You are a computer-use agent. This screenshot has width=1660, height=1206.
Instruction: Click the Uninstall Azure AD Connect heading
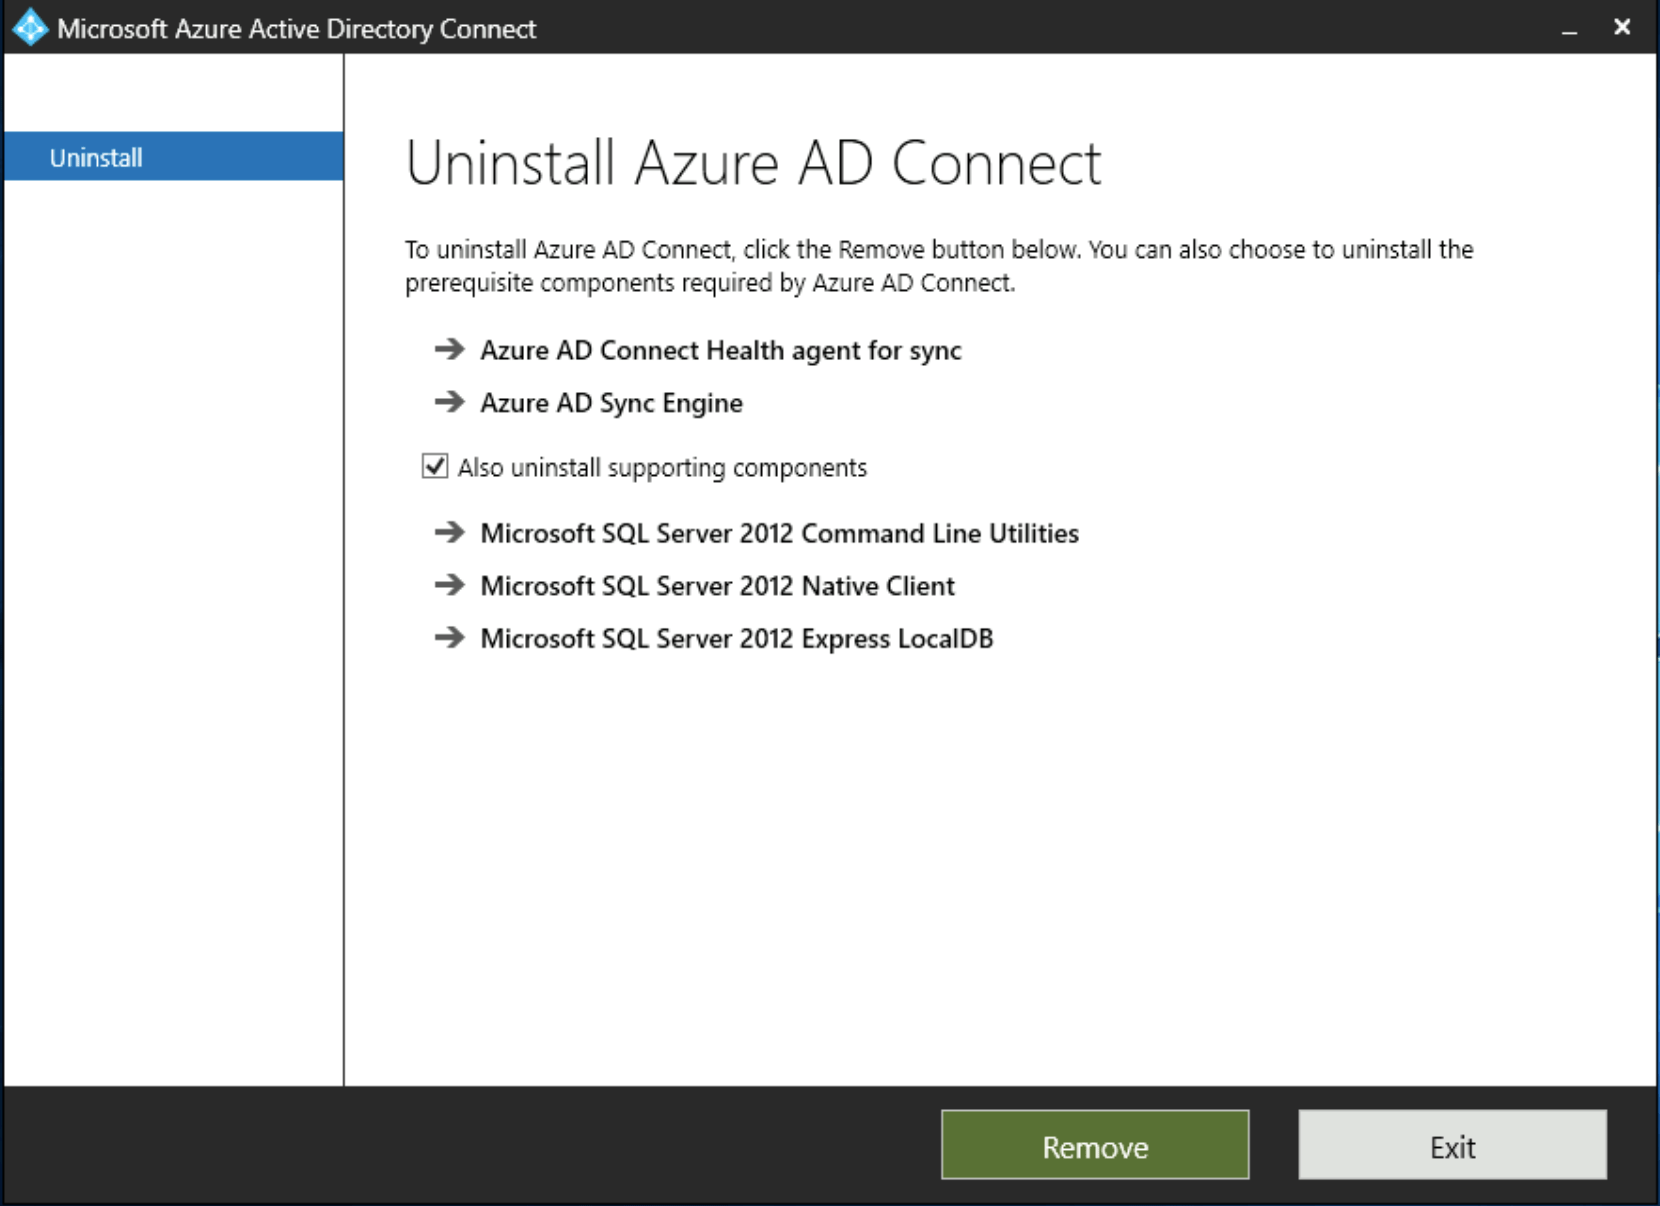753,162
